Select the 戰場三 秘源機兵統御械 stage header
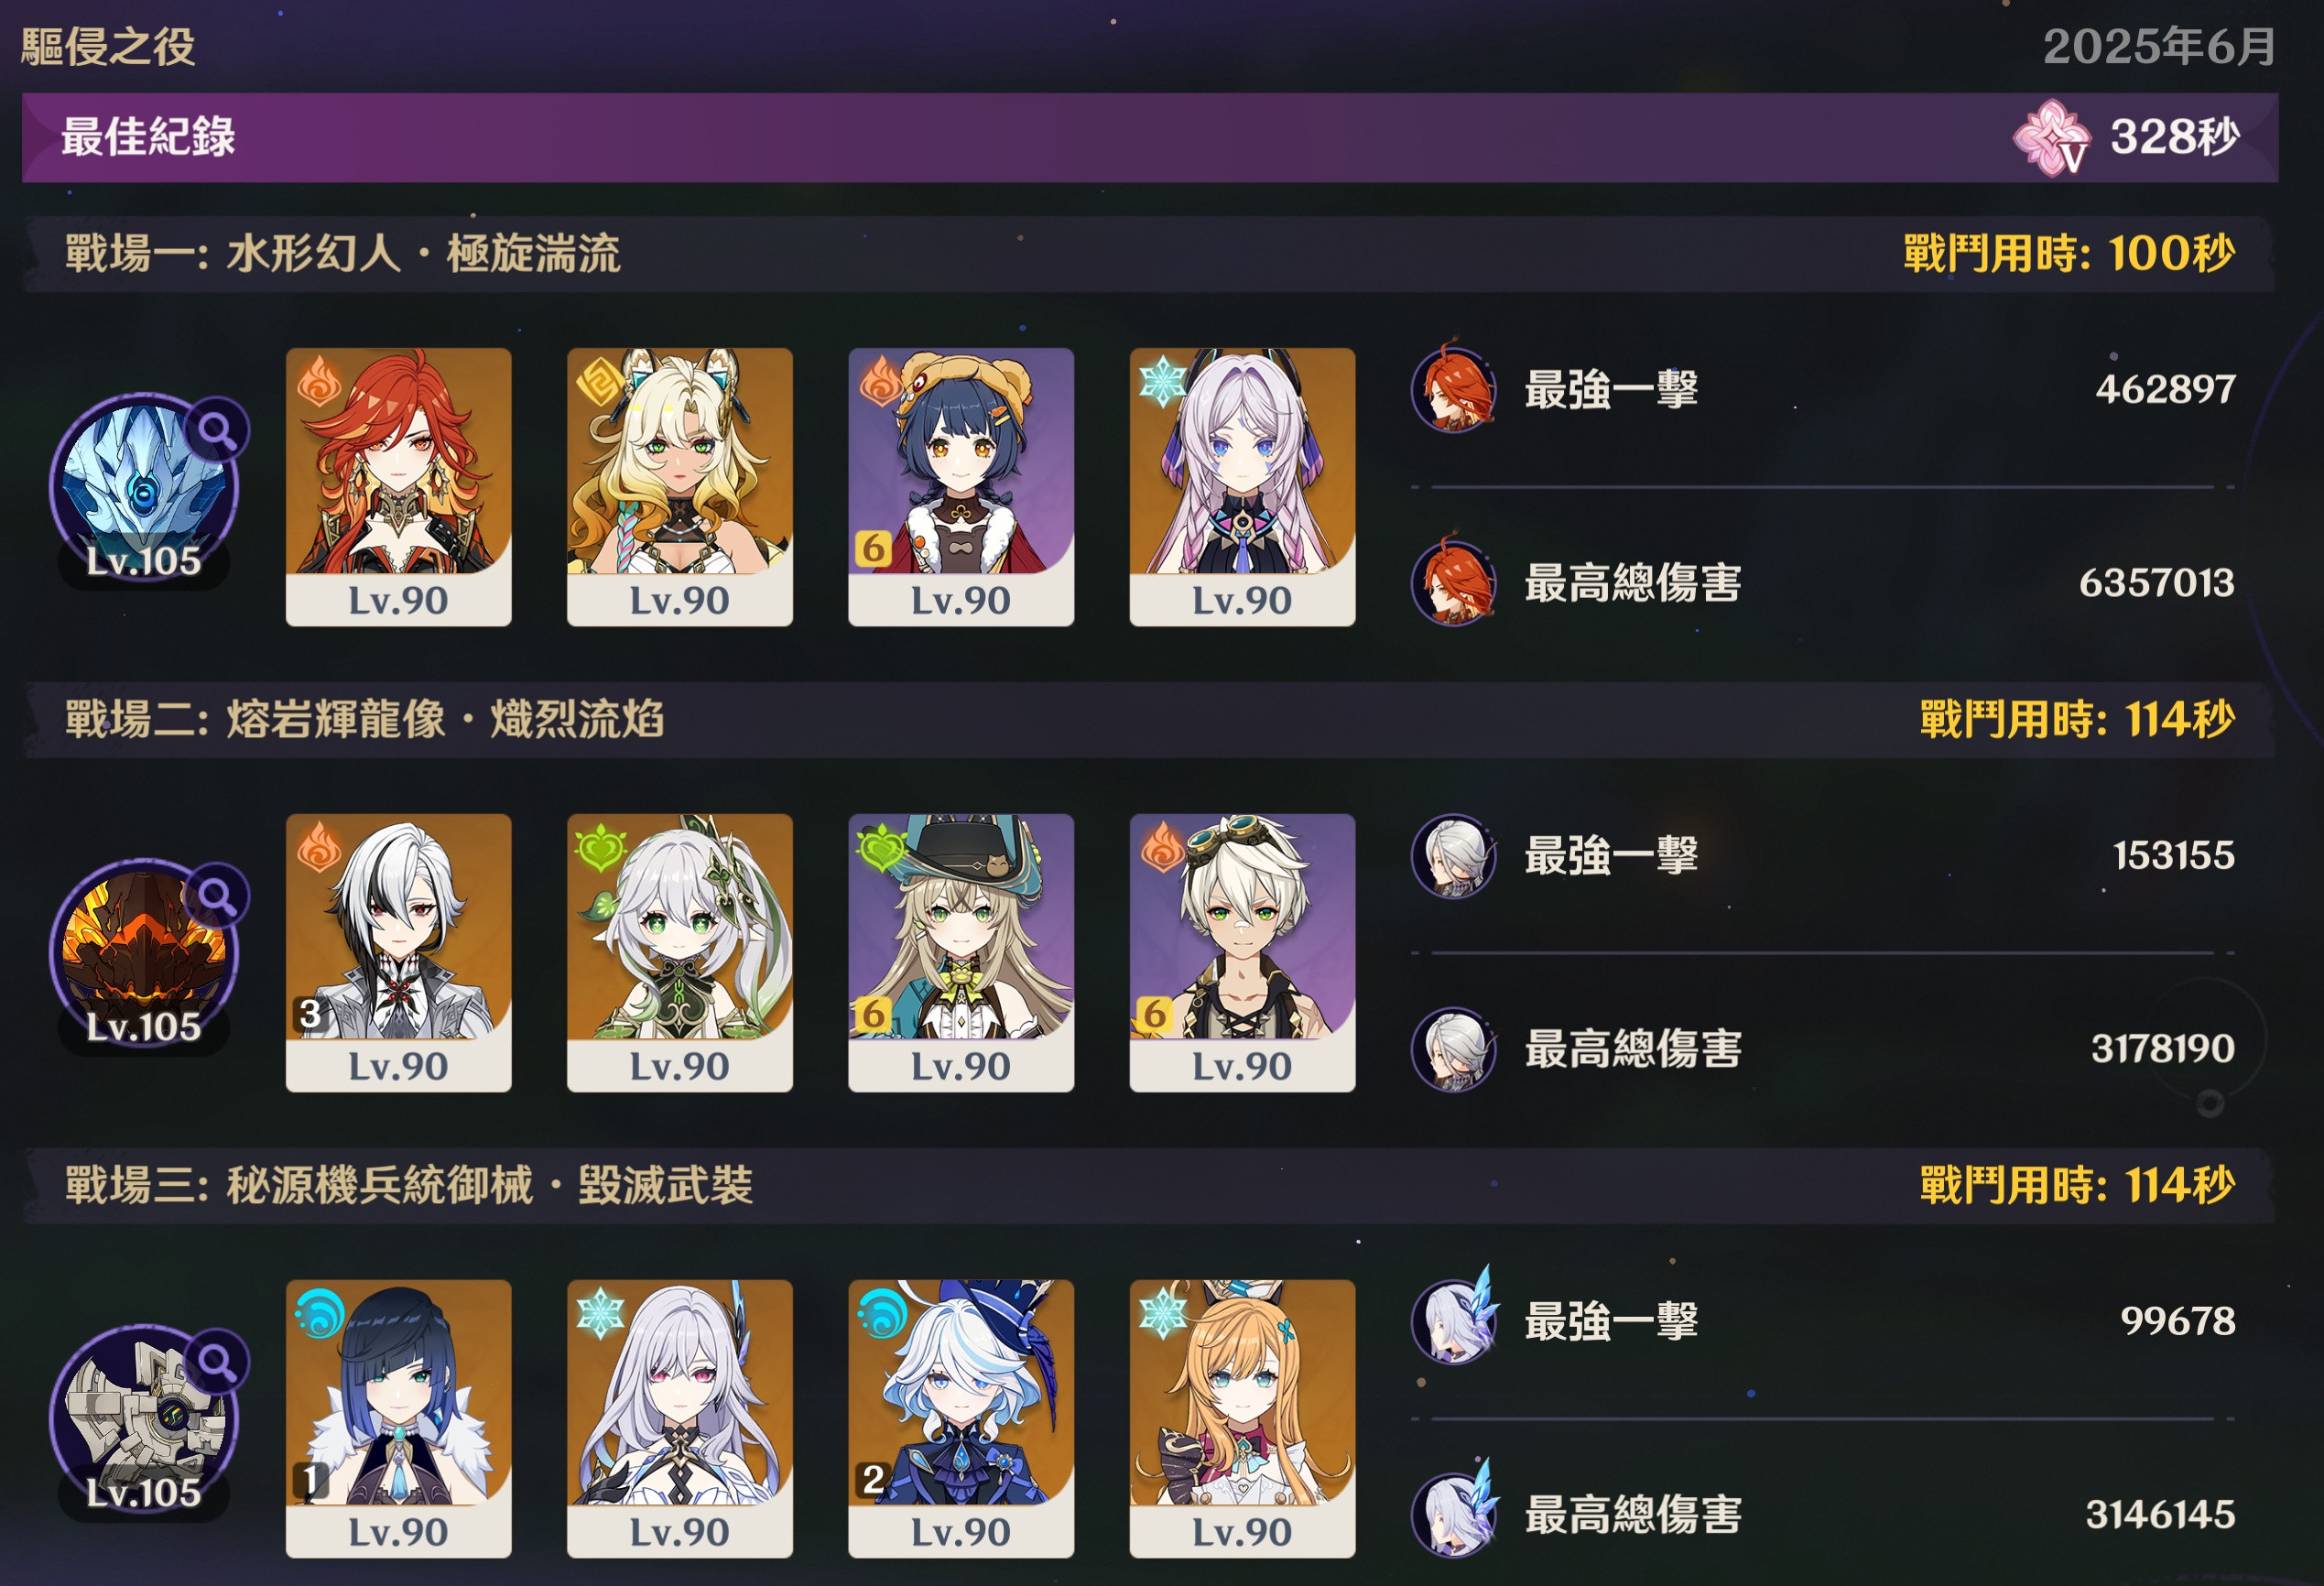The height and width of the screenshot is (1586, 2324). pos(1150,1186)
